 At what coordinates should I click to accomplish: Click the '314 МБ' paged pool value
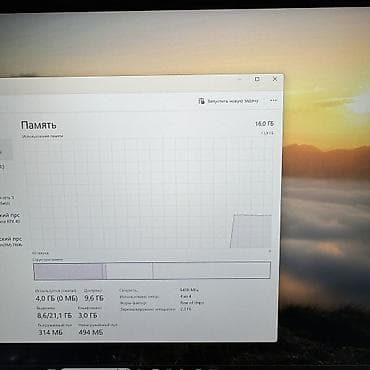click(x=50, y=332)
